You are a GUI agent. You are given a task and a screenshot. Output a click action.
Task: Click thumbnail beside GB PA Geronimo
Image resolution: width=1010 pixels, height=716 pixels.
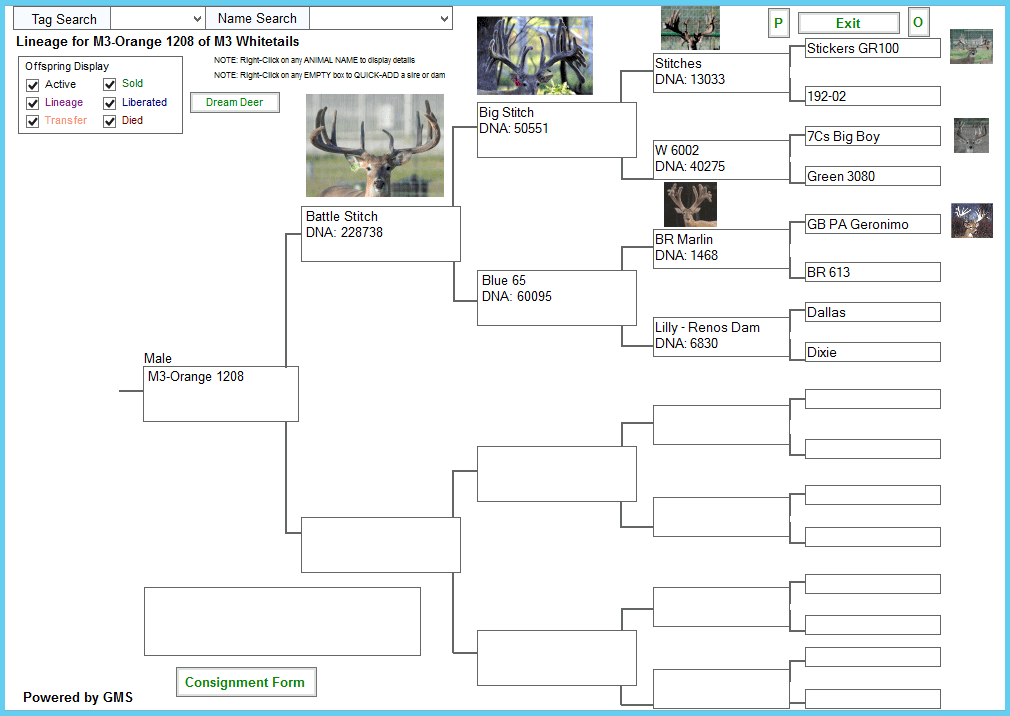970,221
